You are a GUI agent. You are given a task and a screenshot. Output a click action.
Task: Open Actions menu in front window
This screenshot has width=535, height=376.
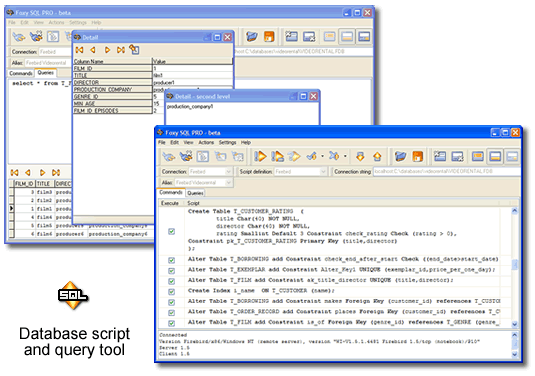(206, 143)
